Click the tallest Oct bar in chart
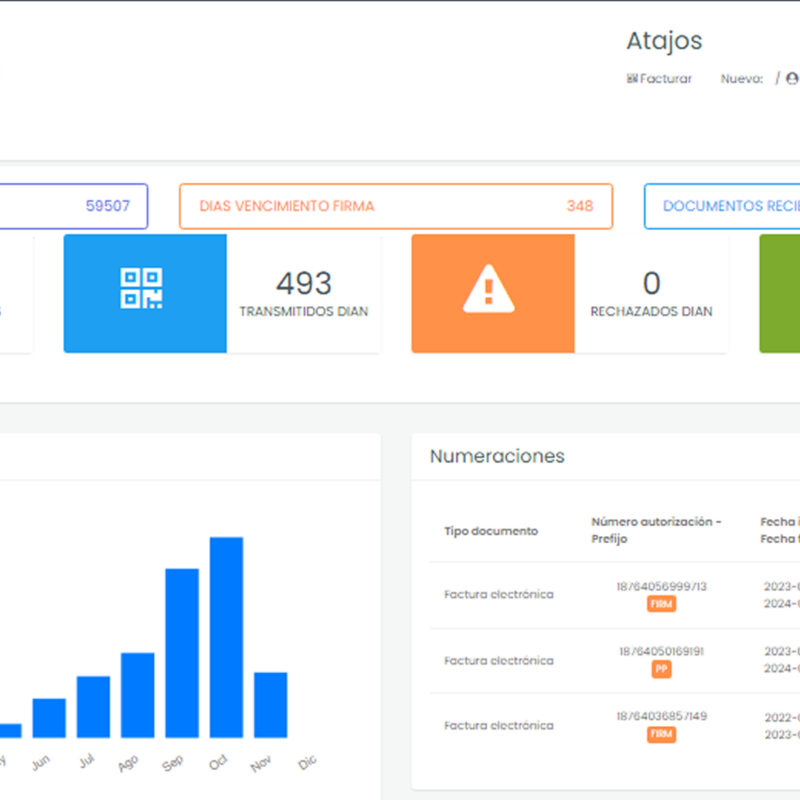The width and height of the screenshot is (800, 800). pos(226,638)
